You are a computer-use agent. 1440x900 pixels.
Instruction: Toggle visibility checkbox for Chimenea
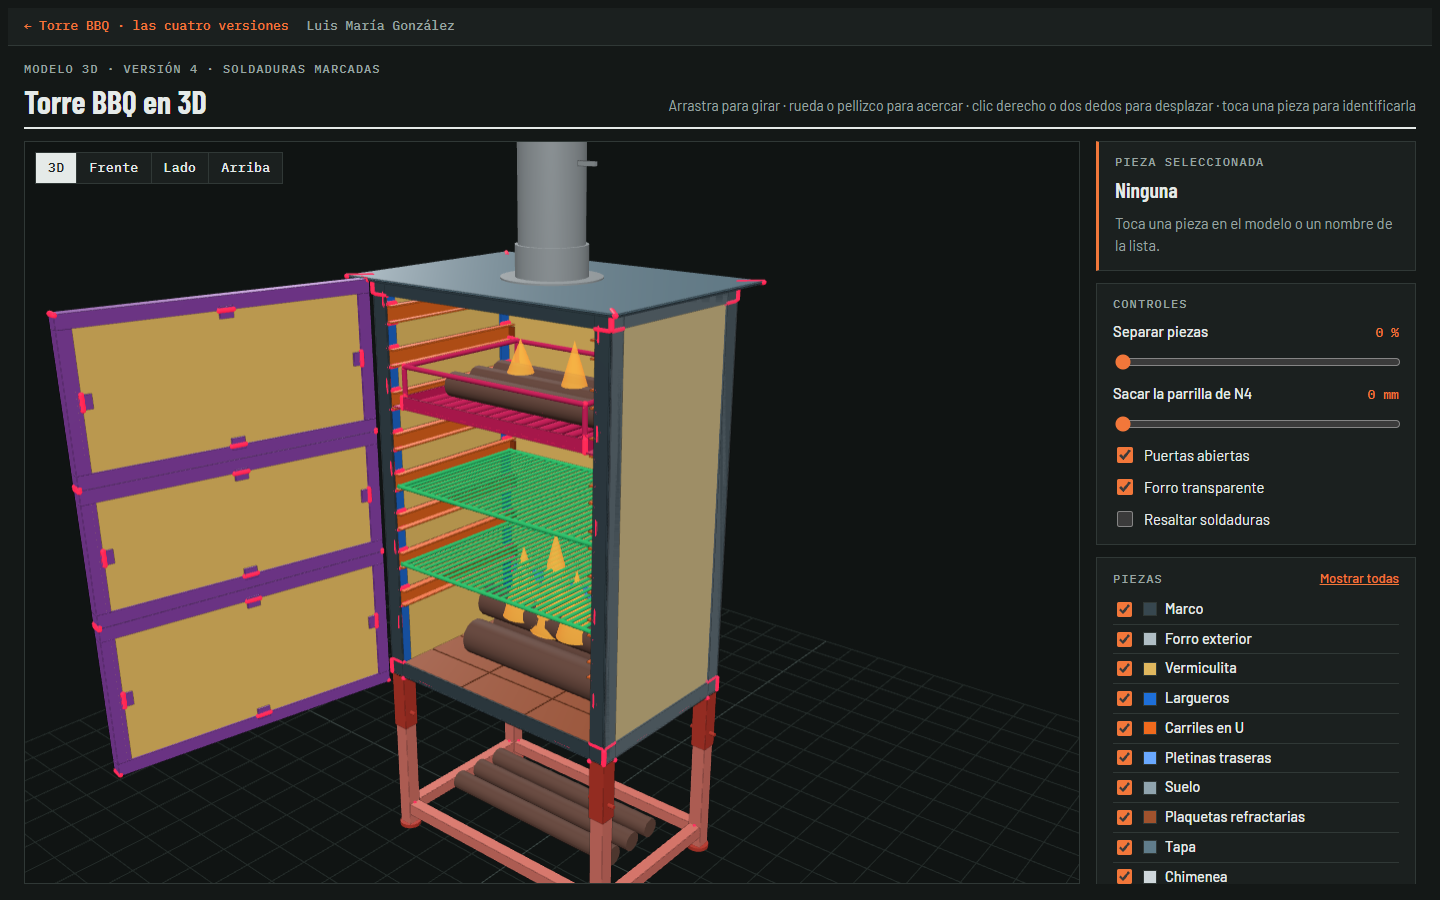coord(1124,877)
